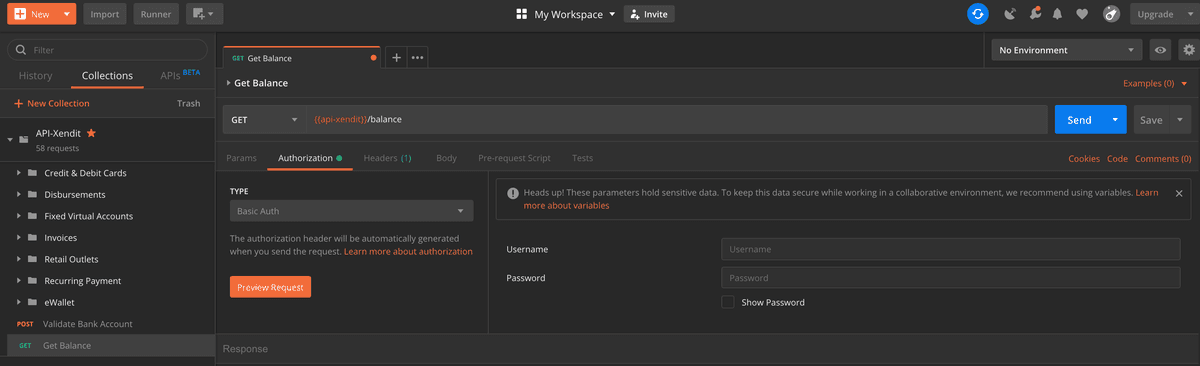Viewport: 1200px width, 366px height.
Task: Send the Get Balance request
Action: (x=1079, y=120)
